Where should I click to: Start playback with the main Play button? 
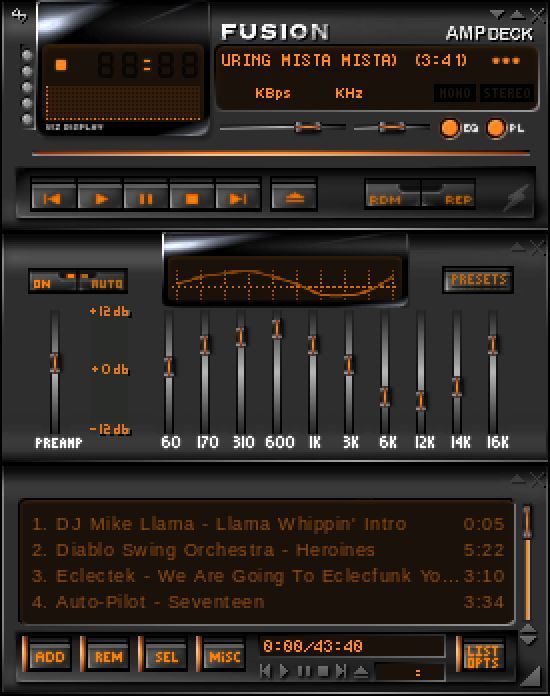pos(100,198)
